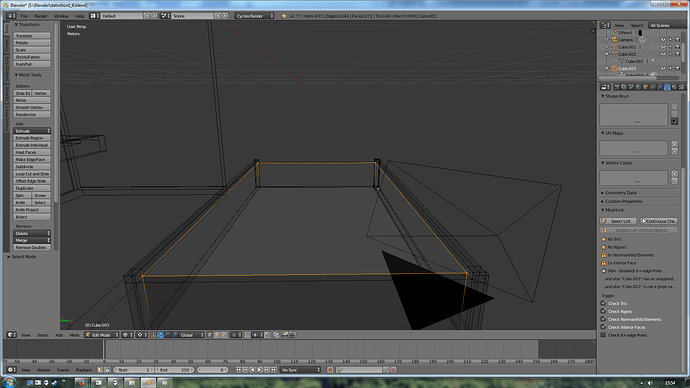Image resolution: width=690 pixels, height=388 pixels.
Task: Click the Remove Doubles button
Action: click(x=32, y=248)
